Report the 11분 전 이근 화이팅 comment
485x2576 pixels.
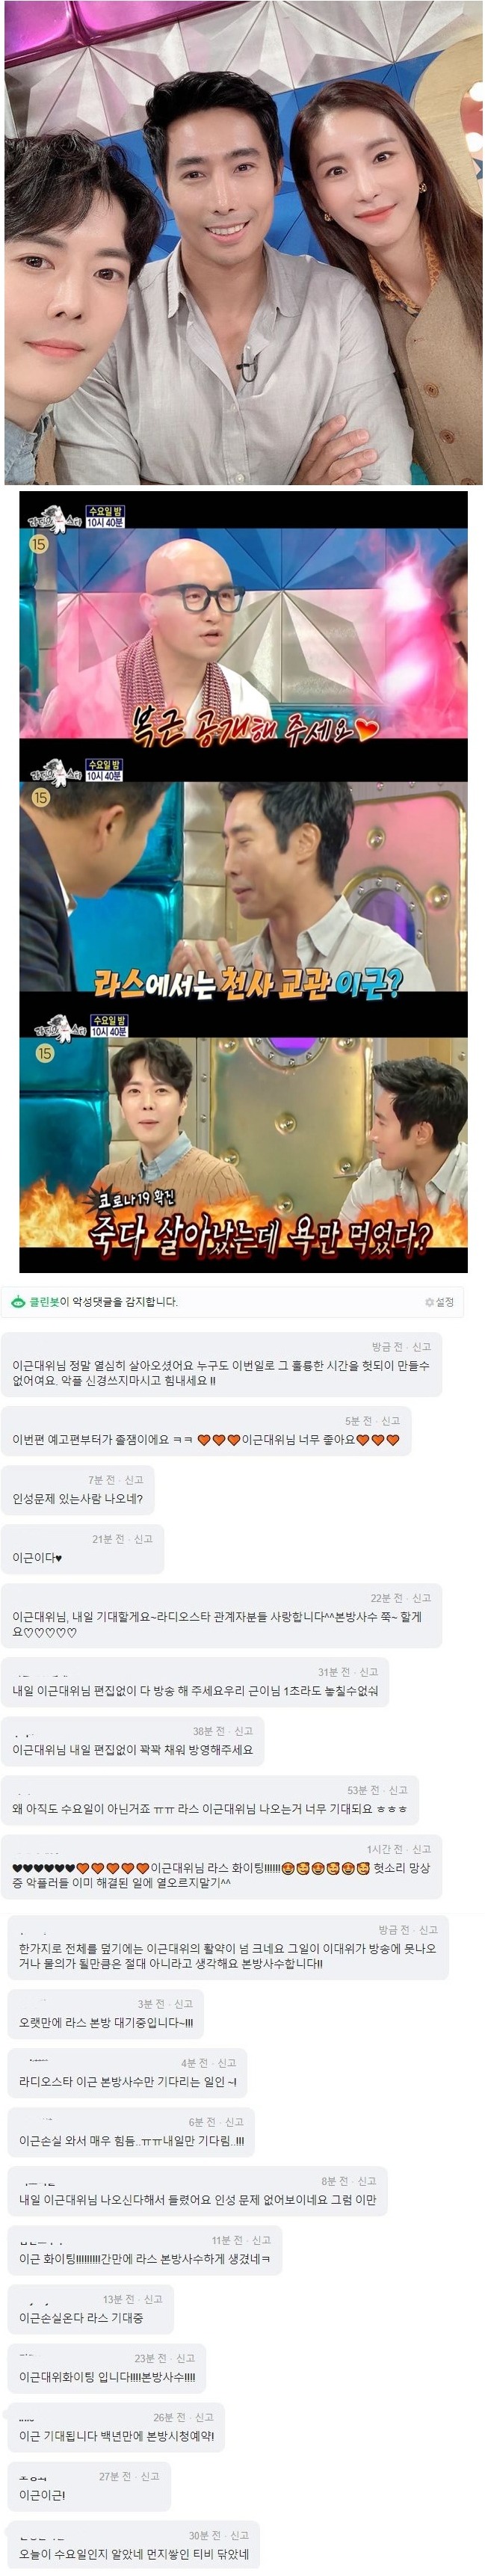click(261, 2240)
